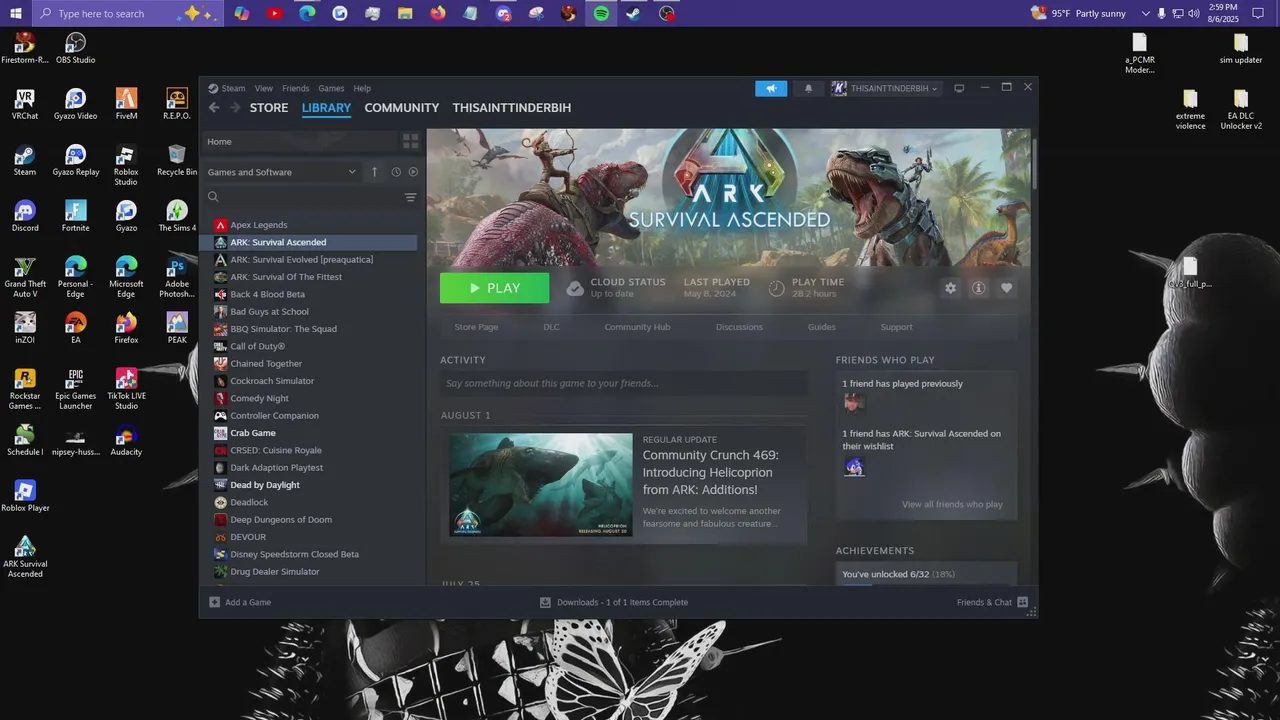This screenshot has width=1280, height=720.
Task: Click avatar of friend who played previously
Action: 854,402
